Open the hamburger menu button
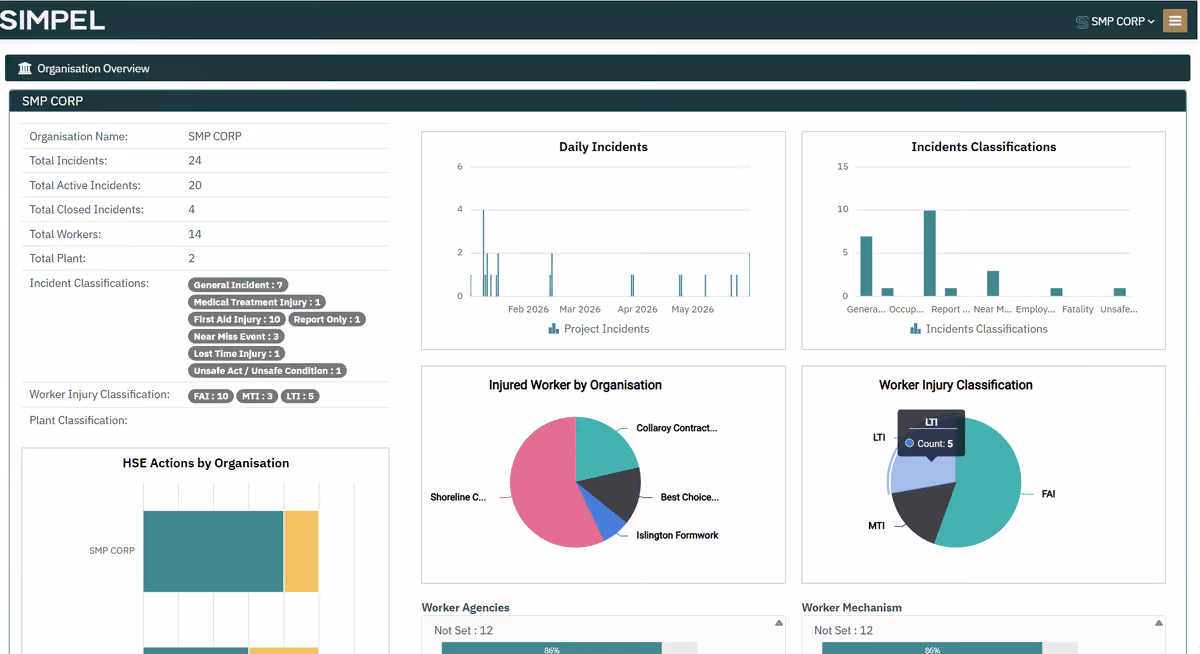 [x=1175, y=20]
